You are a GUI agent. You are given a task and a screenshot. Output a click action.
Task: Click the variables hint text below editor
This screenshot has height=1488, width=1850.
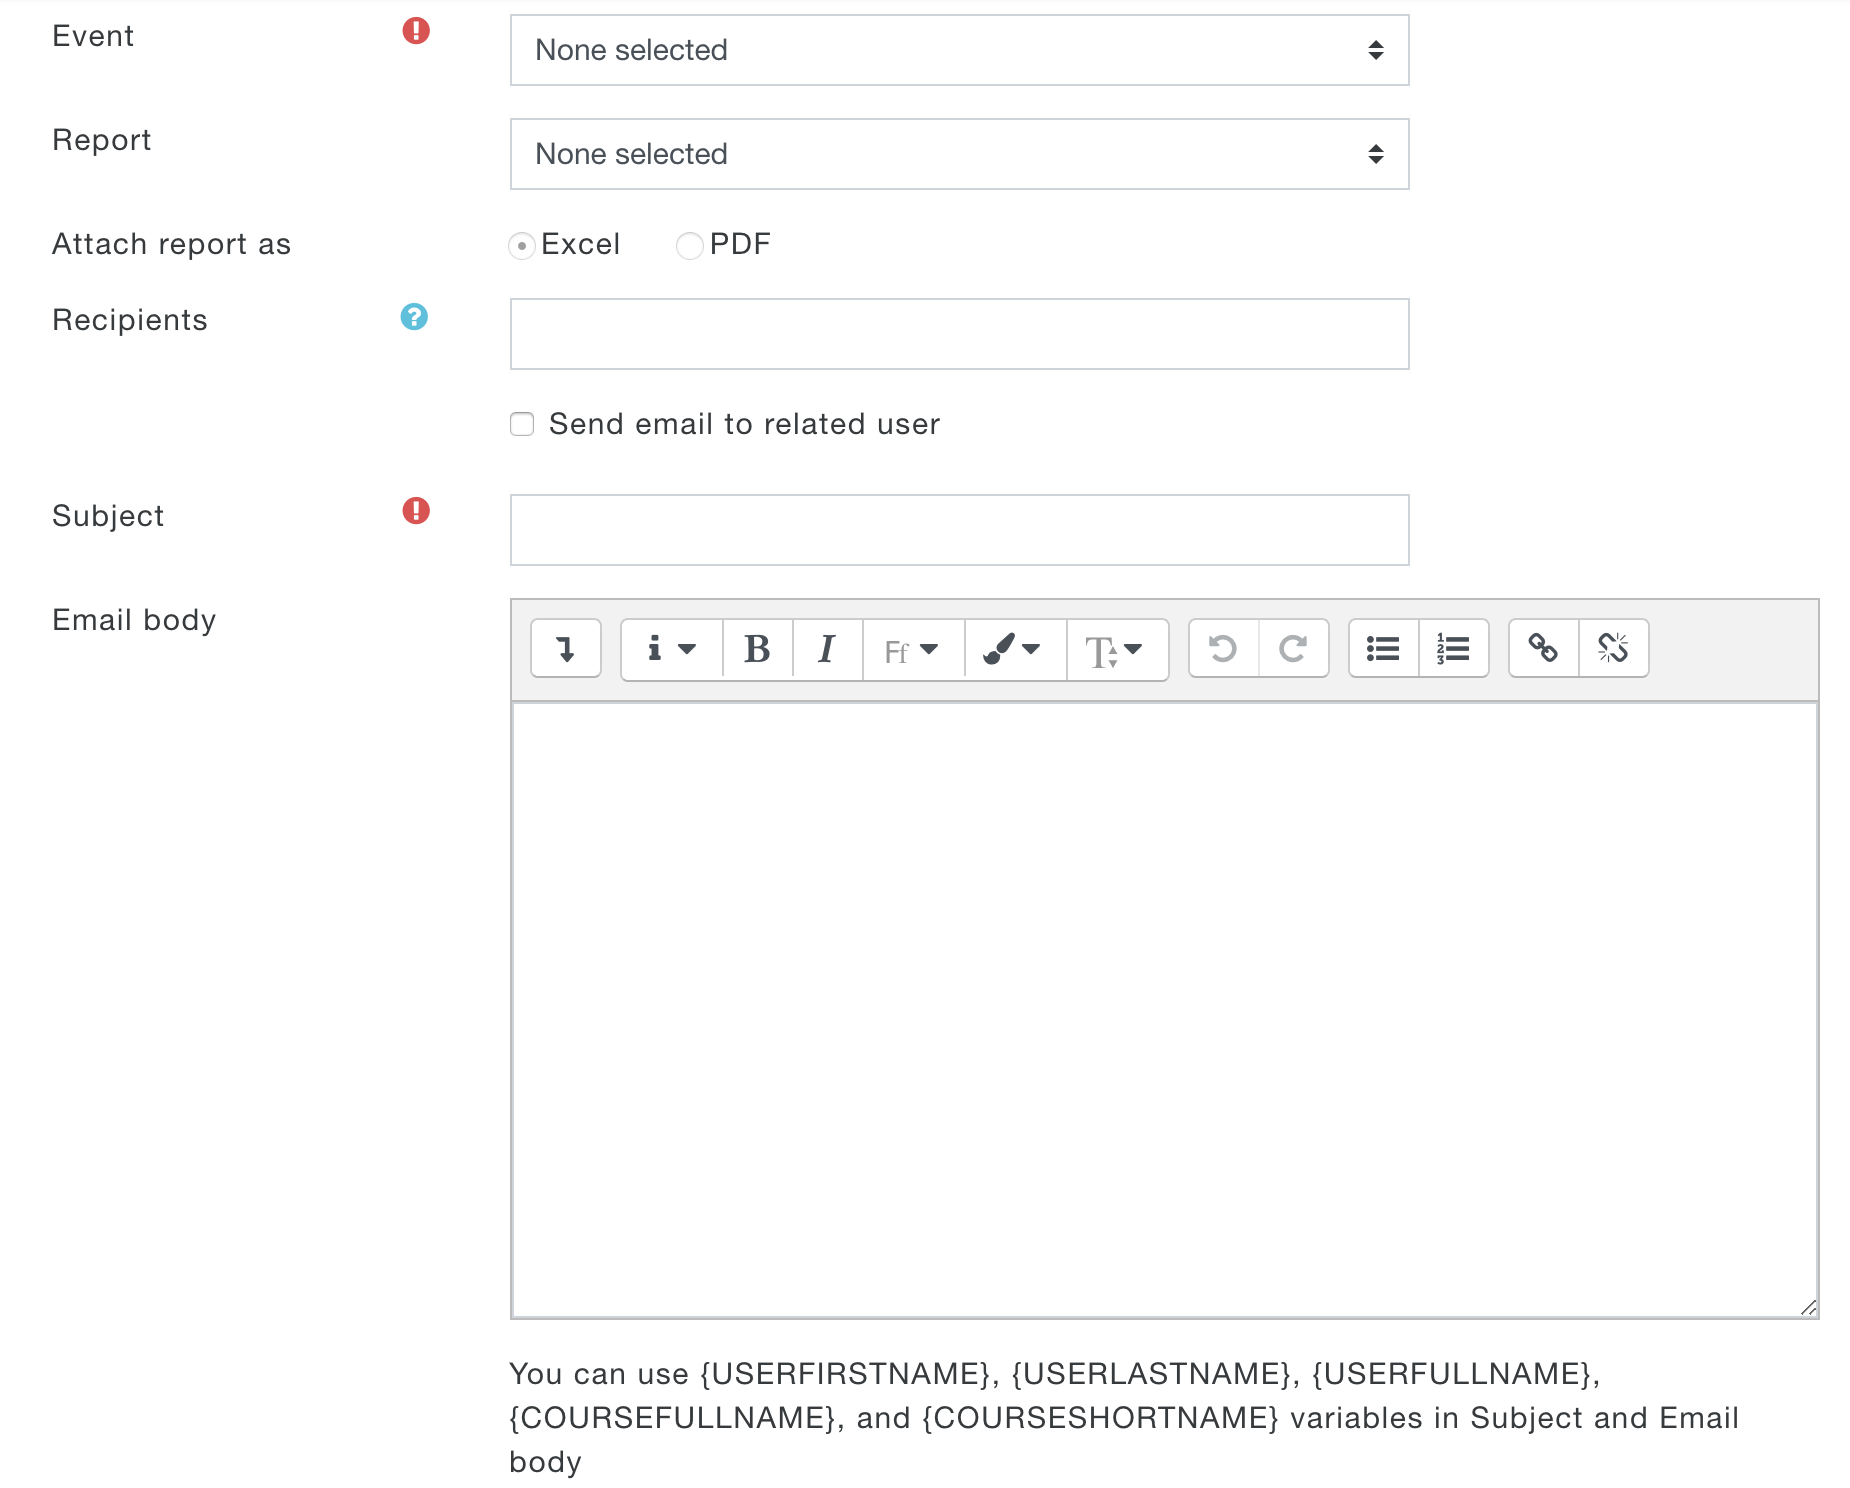coord(1124,1418)
